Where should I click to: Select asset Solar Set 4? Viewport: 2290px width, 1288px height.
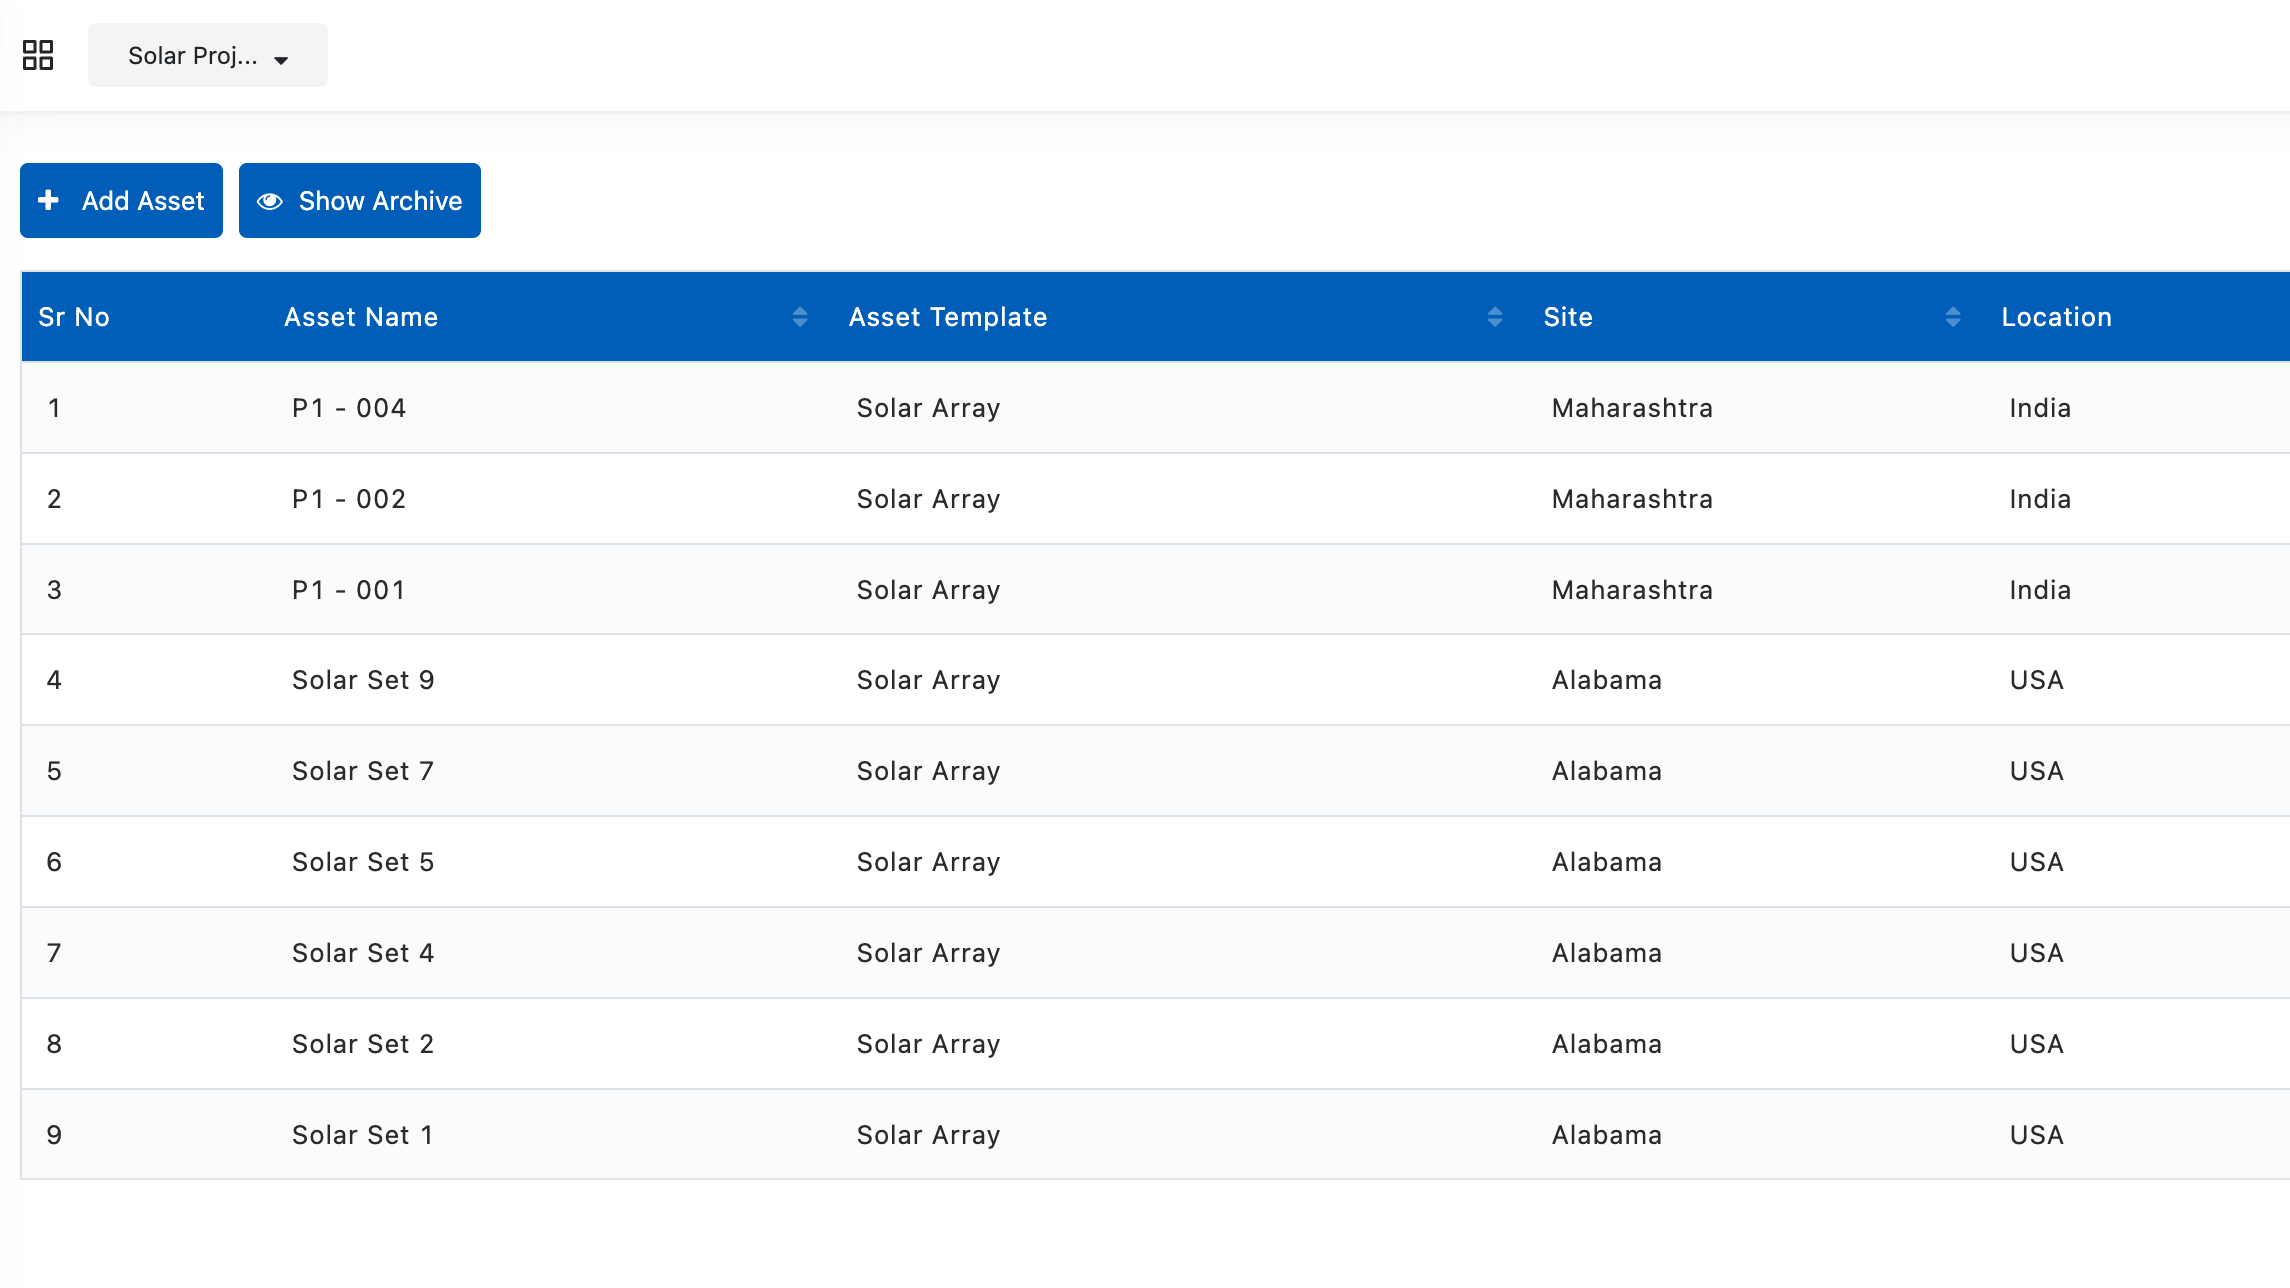click(363, 953)
